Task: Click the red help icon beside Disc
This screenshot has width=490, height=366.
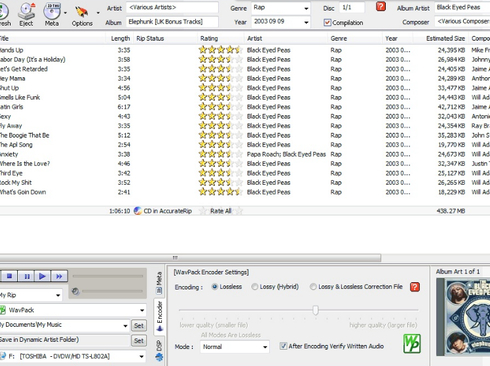Action: [381, 7]
